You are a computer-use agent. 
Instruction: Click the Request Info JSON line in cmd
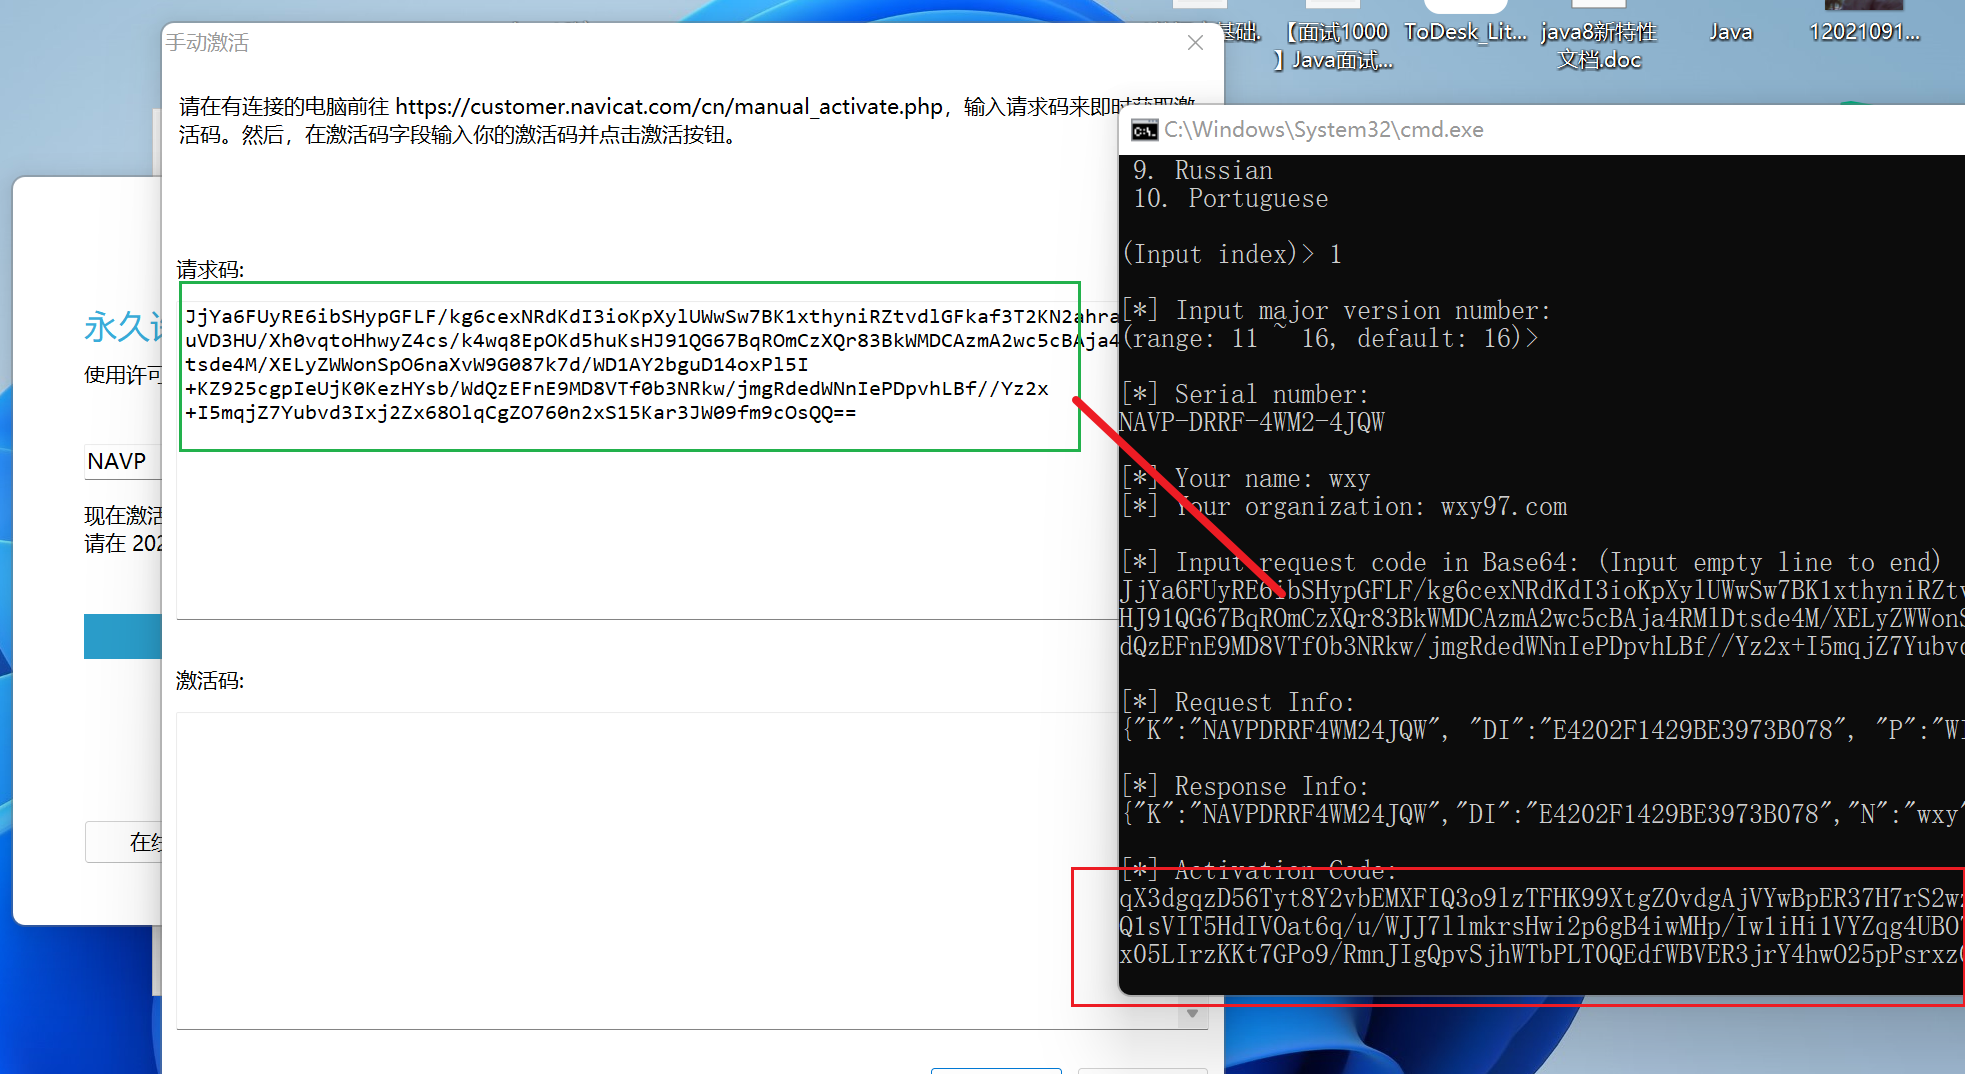pos(1540,731)
